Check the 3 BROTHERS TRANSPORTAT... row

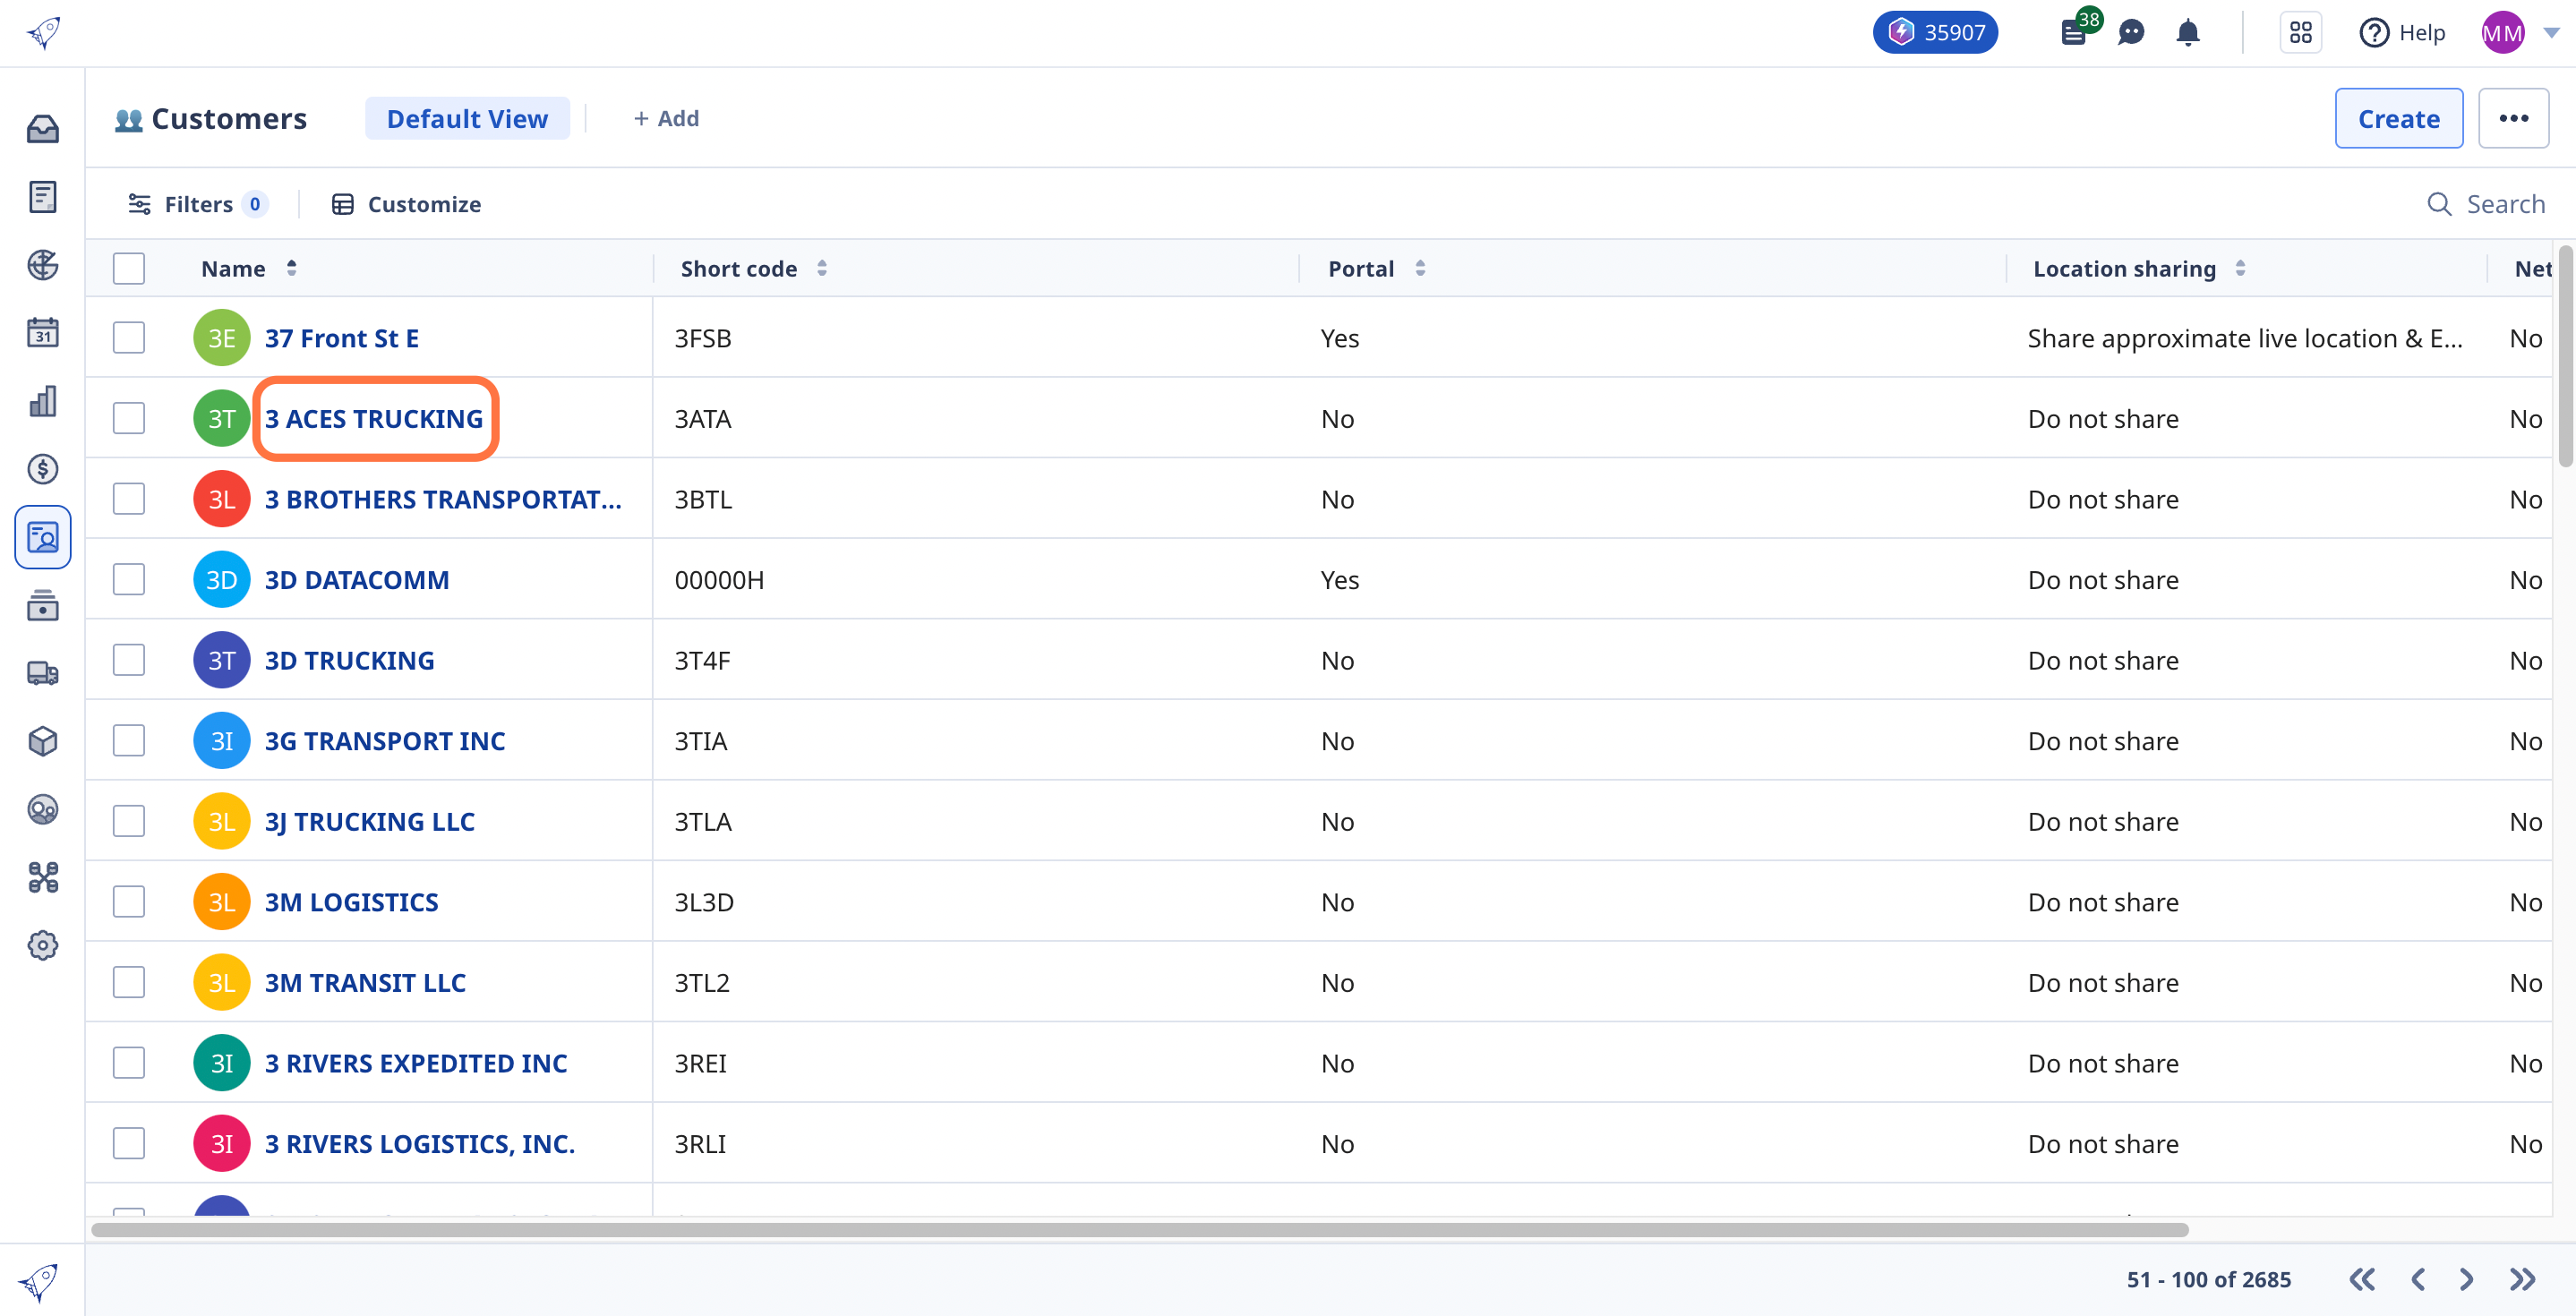point(129,499)
